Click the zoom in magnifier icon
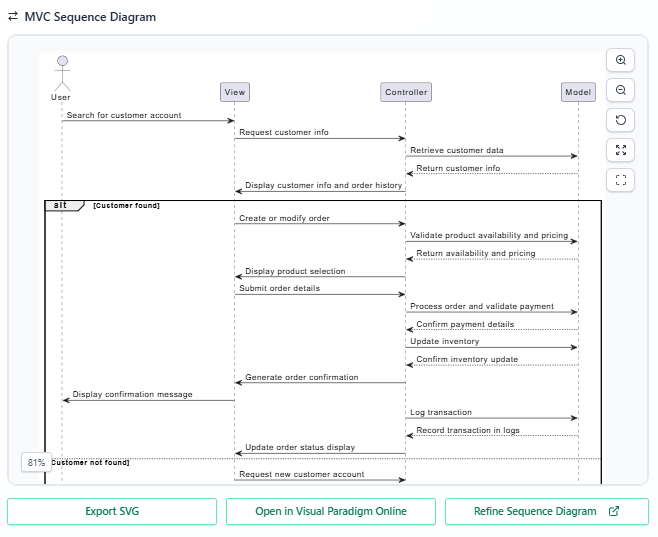Image resolution: width=658 pixels, height=537 pixels. tap(621, 60)
